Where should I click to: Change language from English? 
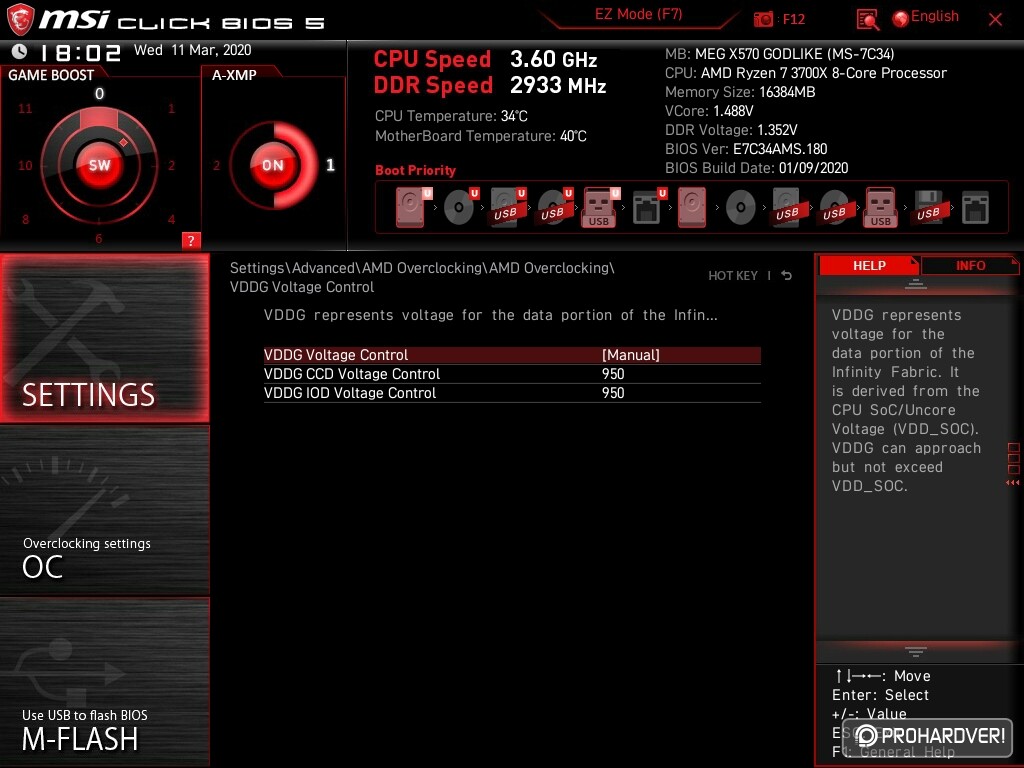[x=935, y=16]
